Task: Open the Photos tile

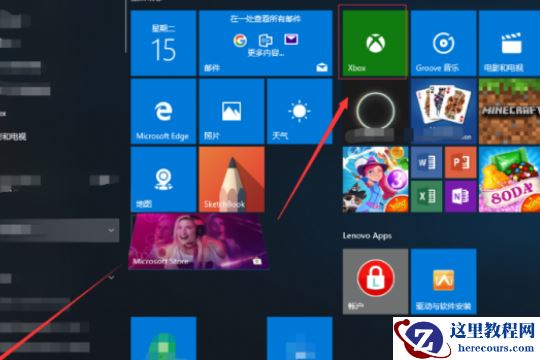Action: [x=231, y=111]
